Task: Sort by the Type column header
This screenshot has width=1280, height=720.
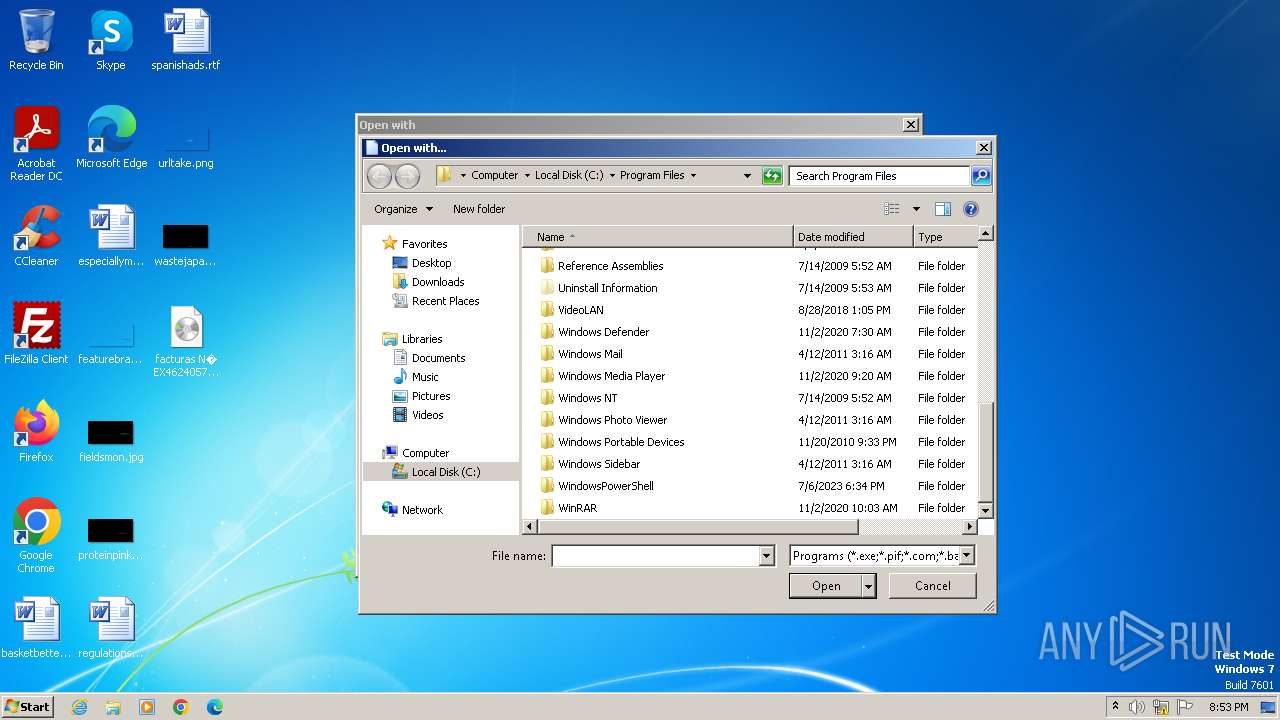Action: point(944,237)
